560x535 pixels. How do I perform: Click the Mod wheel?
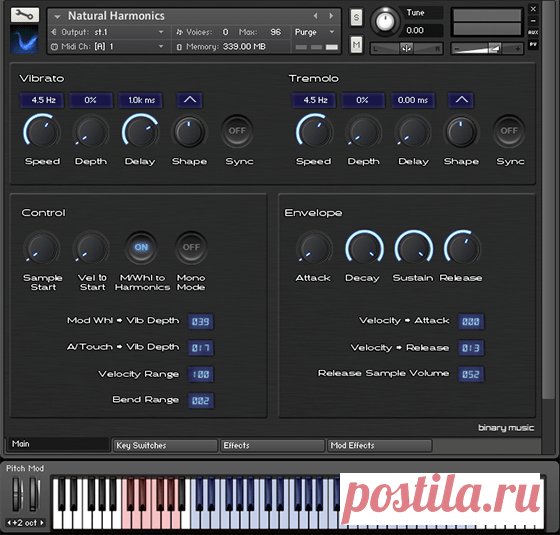(x=34, y=494)
